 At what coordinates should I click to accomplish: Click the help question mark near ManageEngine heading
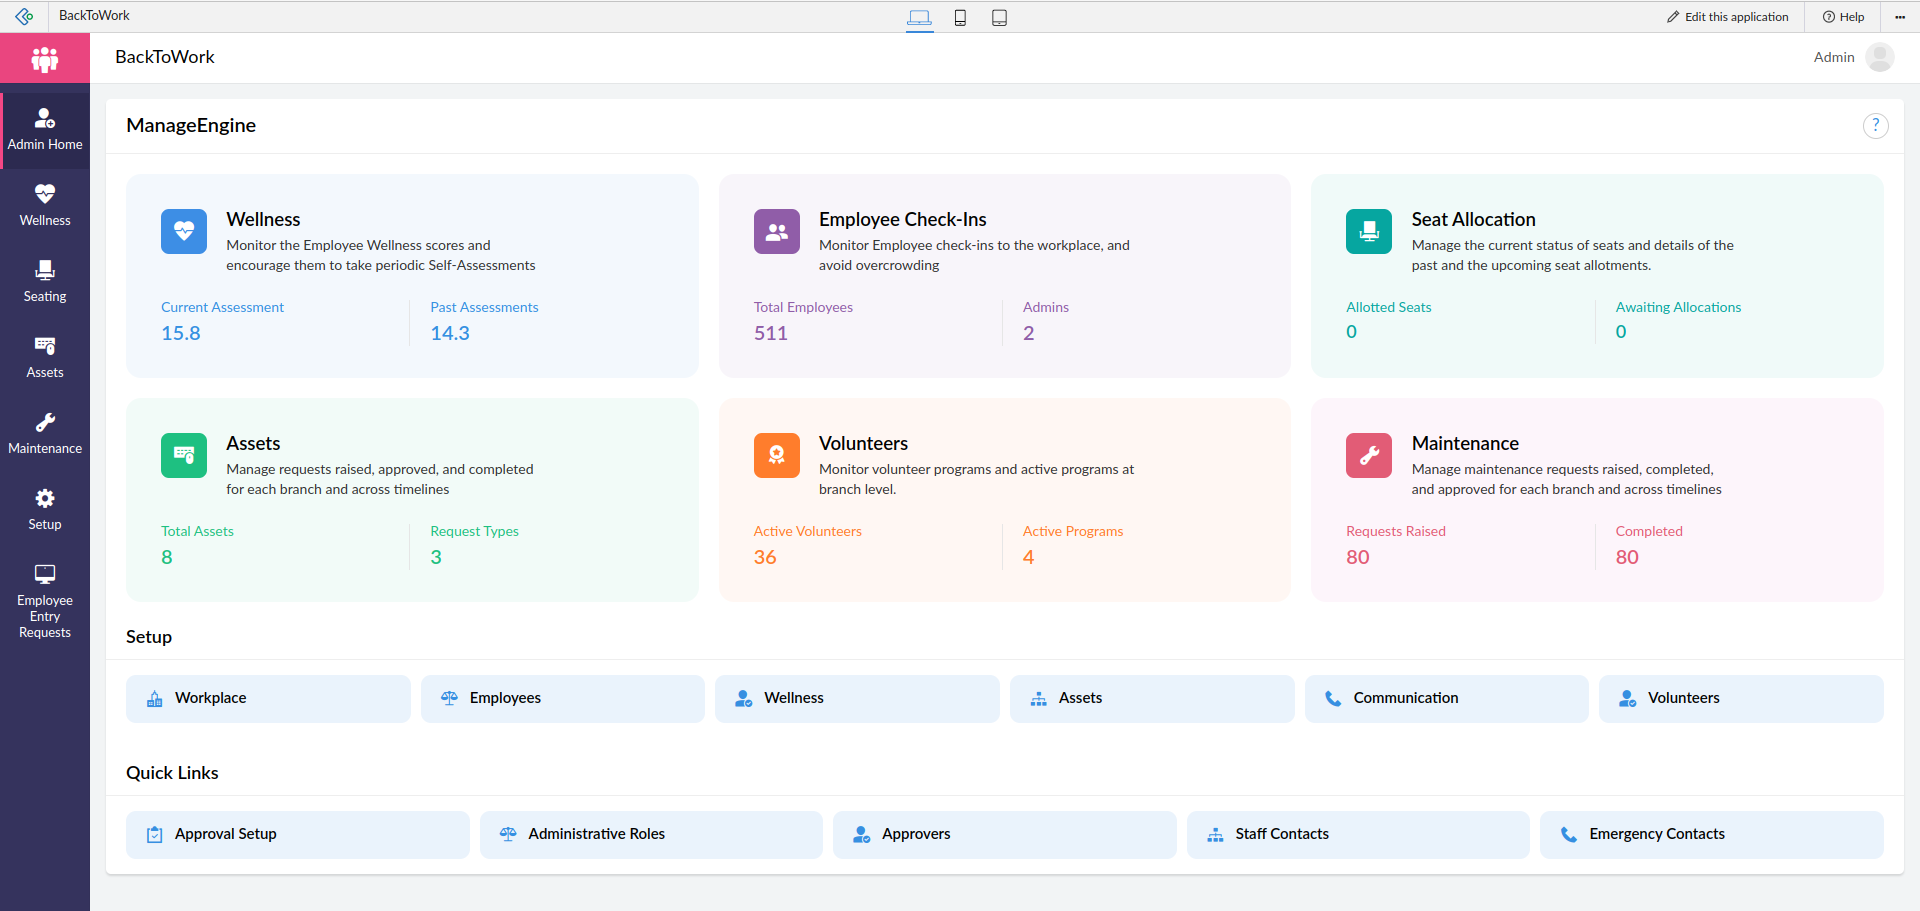pos(1876,125)
